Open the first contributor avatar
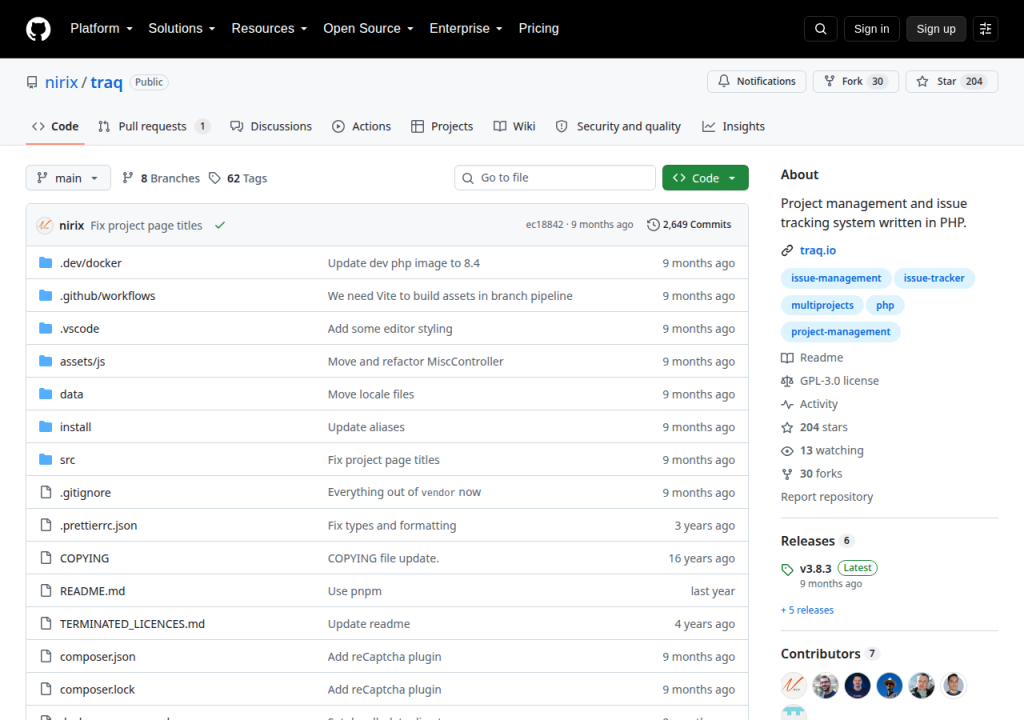Viewport: 1024px width, 720px height. [x=793, y=685]
